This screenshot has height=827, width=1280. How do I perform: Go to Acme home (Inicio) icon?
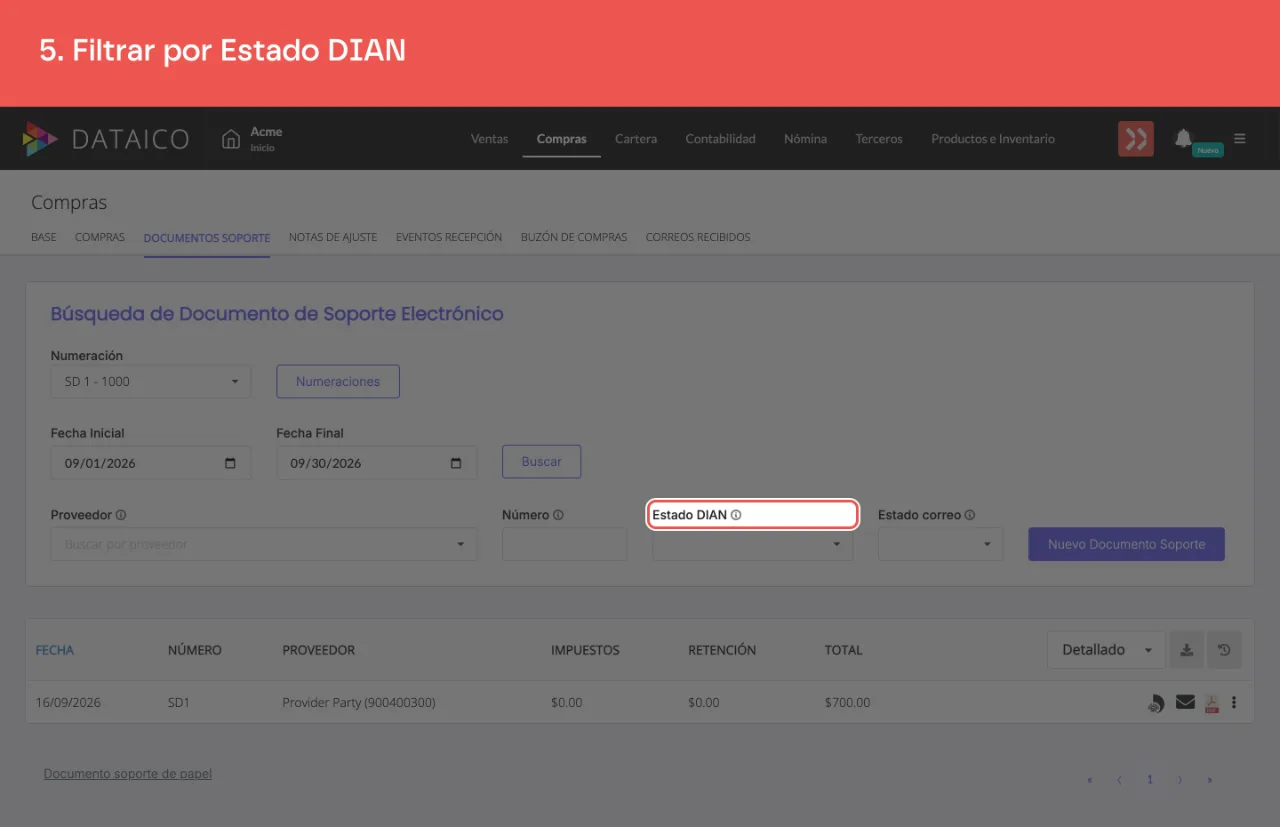pos(231,139)
